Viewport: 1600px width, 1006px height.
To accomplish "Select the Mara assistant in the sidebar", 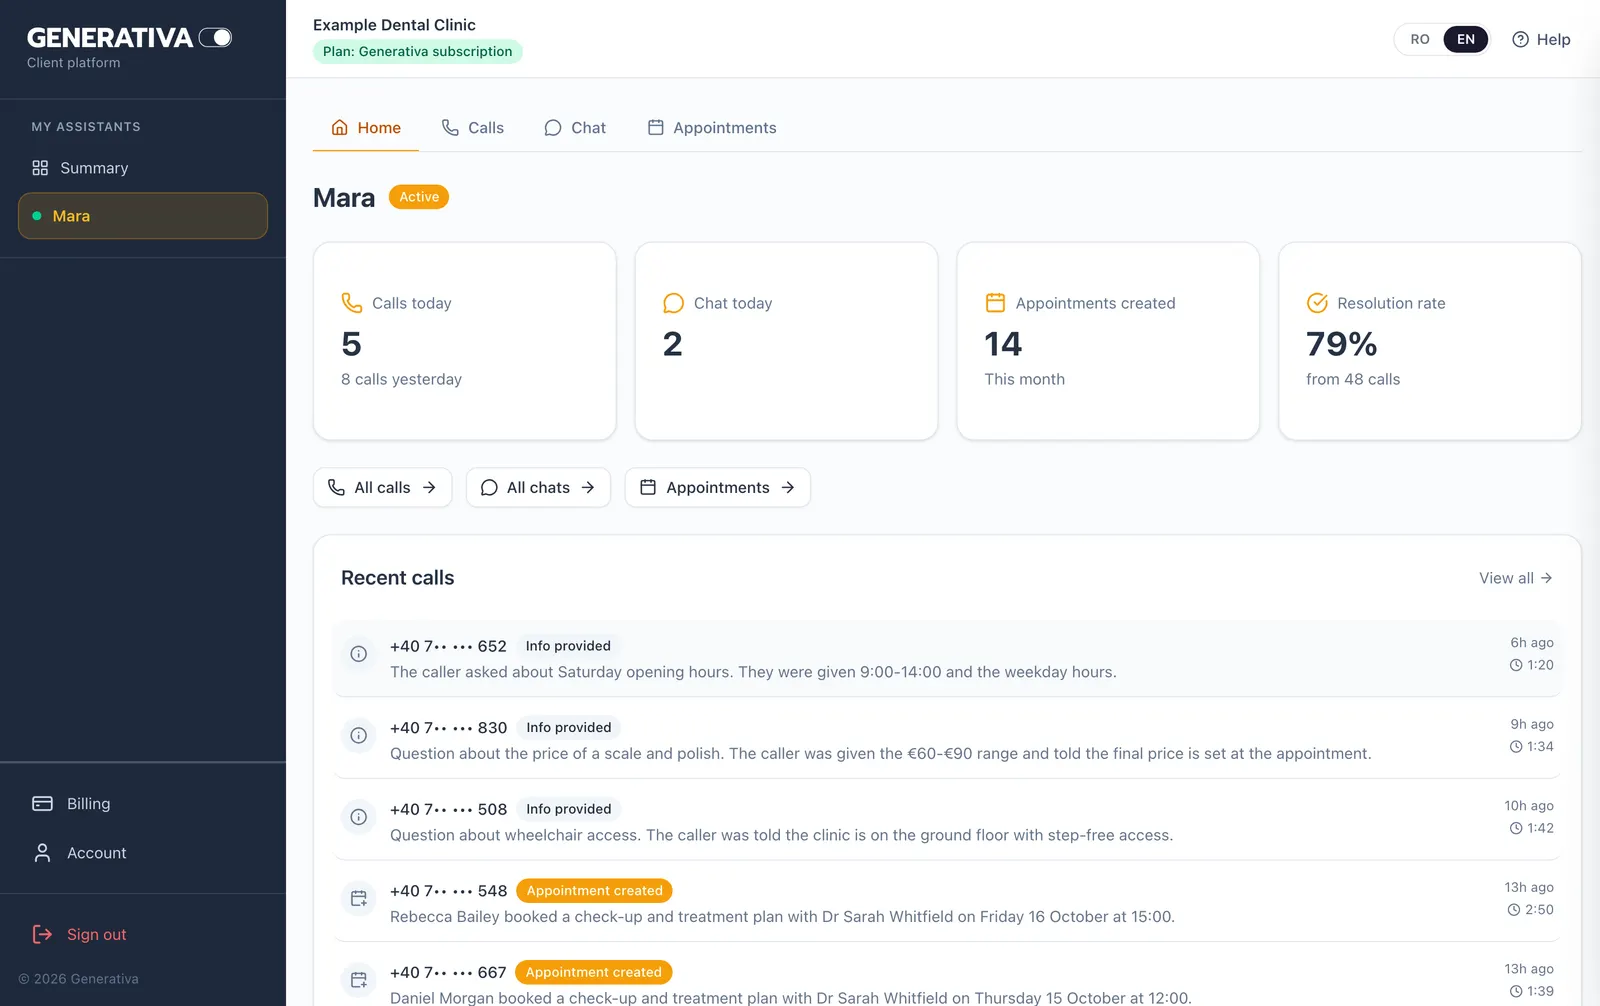I will click(x=143, y=216).
